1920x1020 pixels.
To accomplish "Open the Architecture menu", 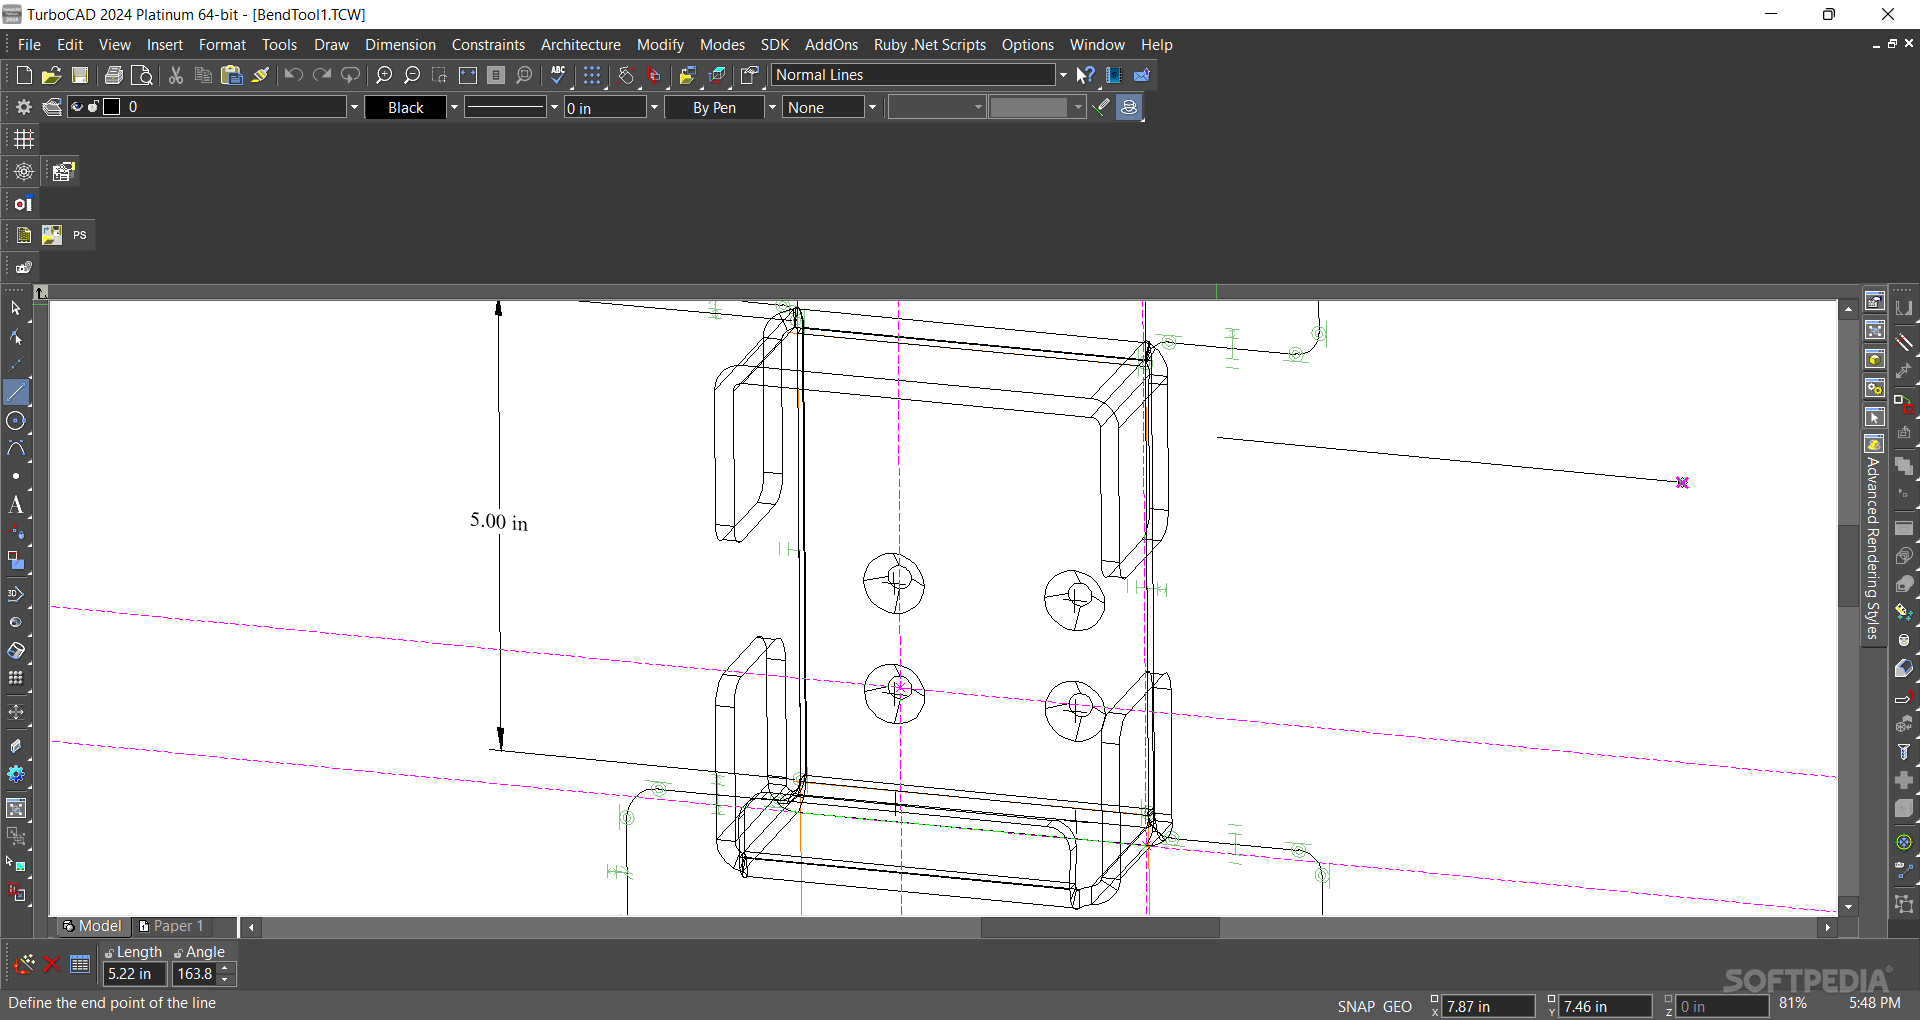I will coord(580,45).
